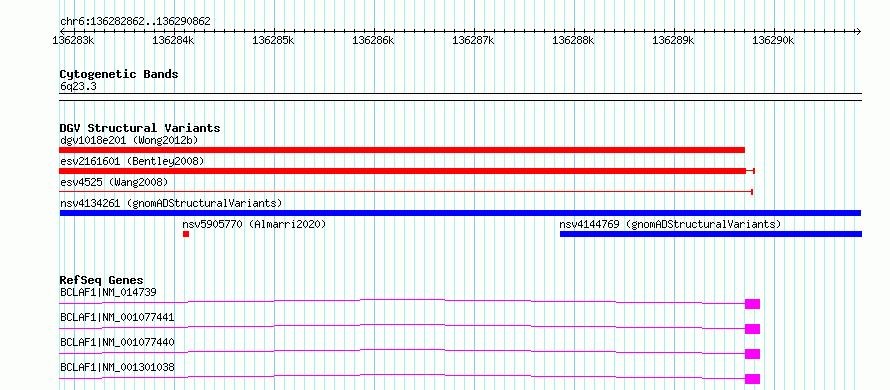Open variant label nsv4144769 gnomAD
The height and width of the screenshot is (390, 890).
coord(670,224)
